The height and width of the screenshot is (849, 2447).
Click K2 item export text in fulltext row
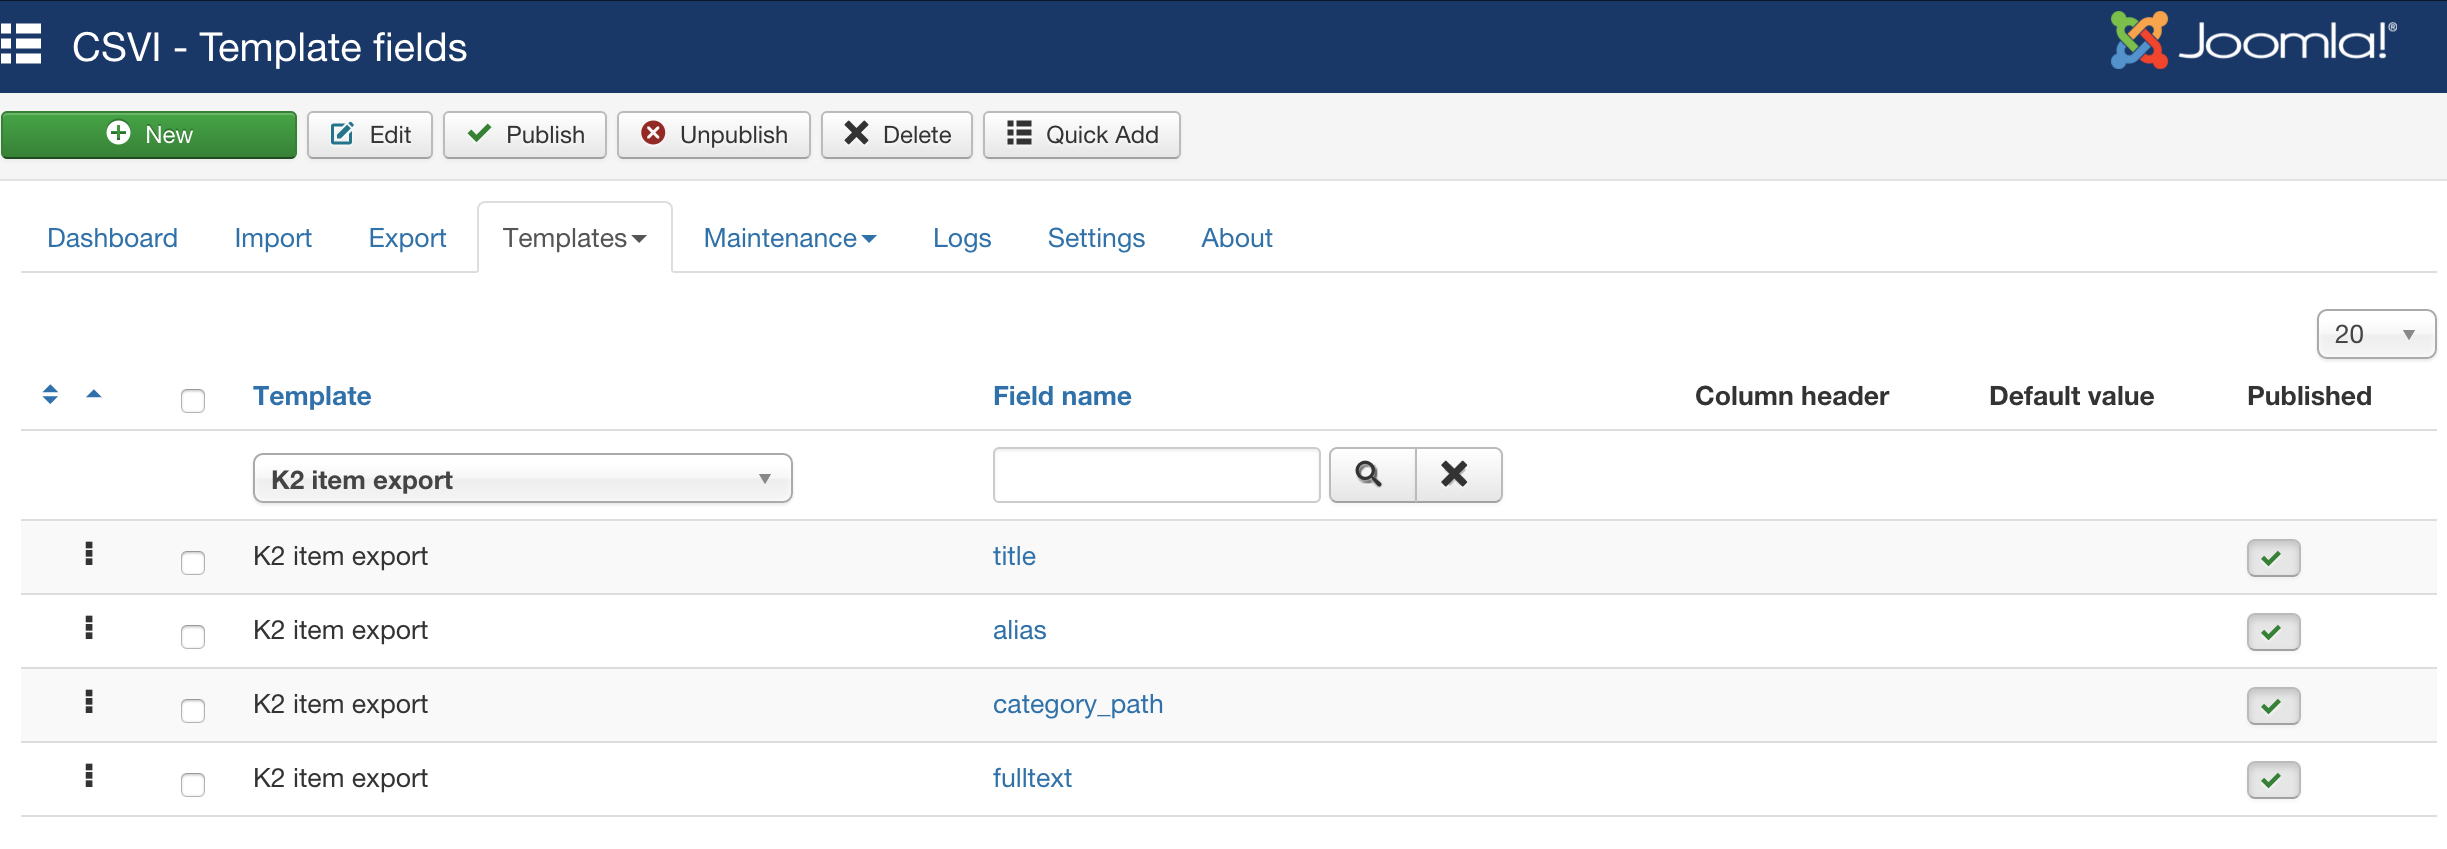pyautogui.click(x=340, y=778)
